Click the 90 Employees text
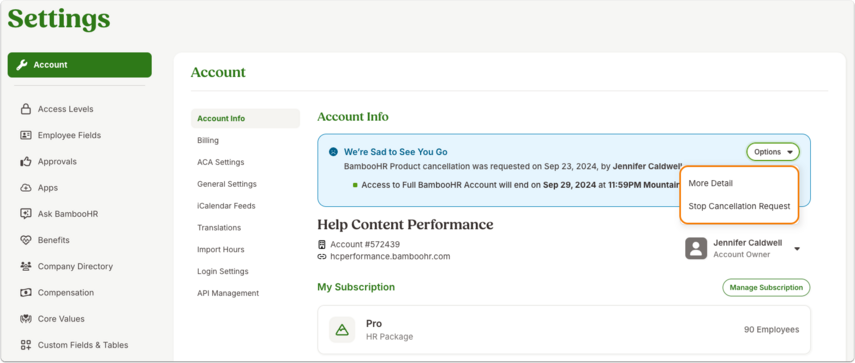This screenshot has height=363, width=855. pos(772,330)
